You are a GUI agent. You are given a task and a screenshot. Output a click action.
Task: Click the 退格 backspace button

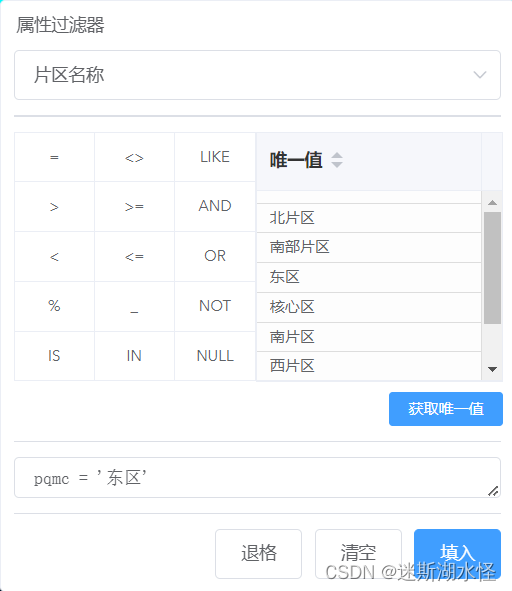[x=258, y=553]
